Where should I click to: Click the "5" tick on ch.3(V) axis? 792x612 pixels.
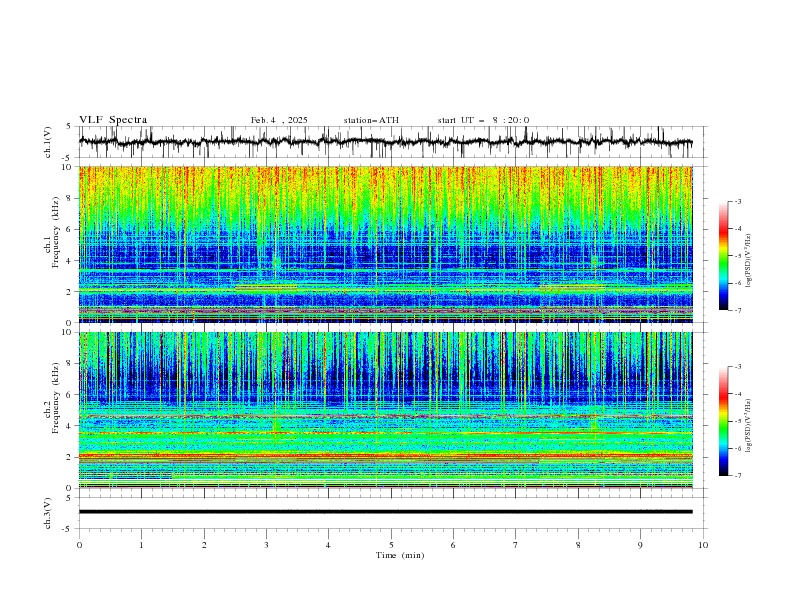69,497
